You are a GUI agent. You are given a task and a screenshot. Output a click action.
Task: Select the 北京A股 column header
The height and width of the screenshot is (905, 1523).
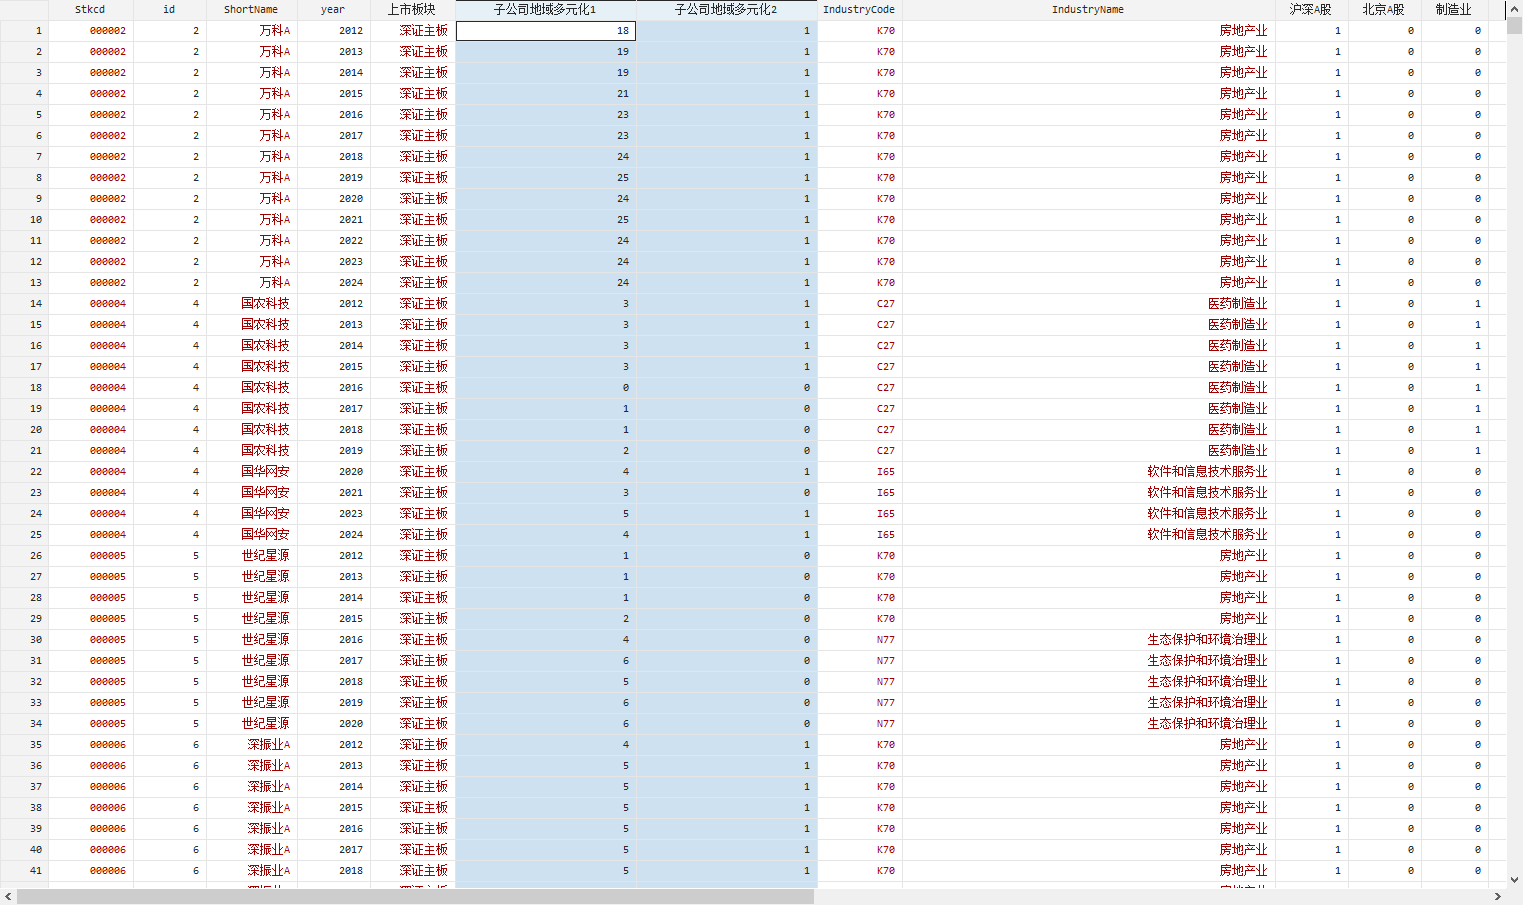coord(1384,9)
